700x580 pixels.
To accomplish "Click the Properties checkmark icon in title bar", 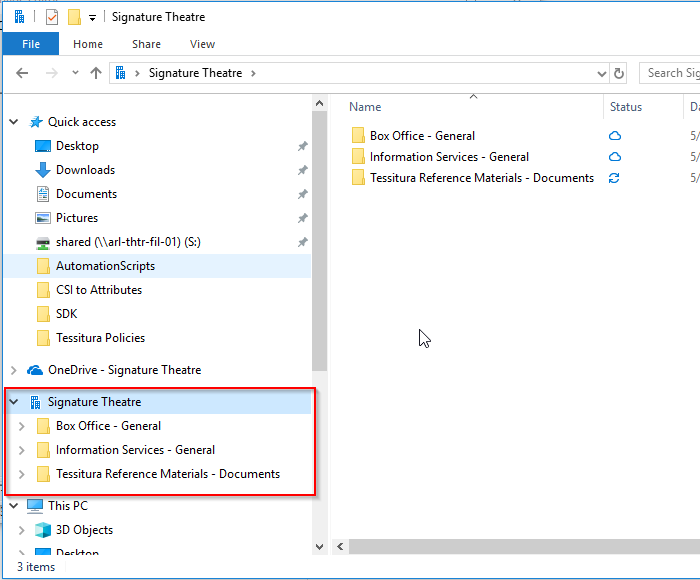I will tap(52, 17).
